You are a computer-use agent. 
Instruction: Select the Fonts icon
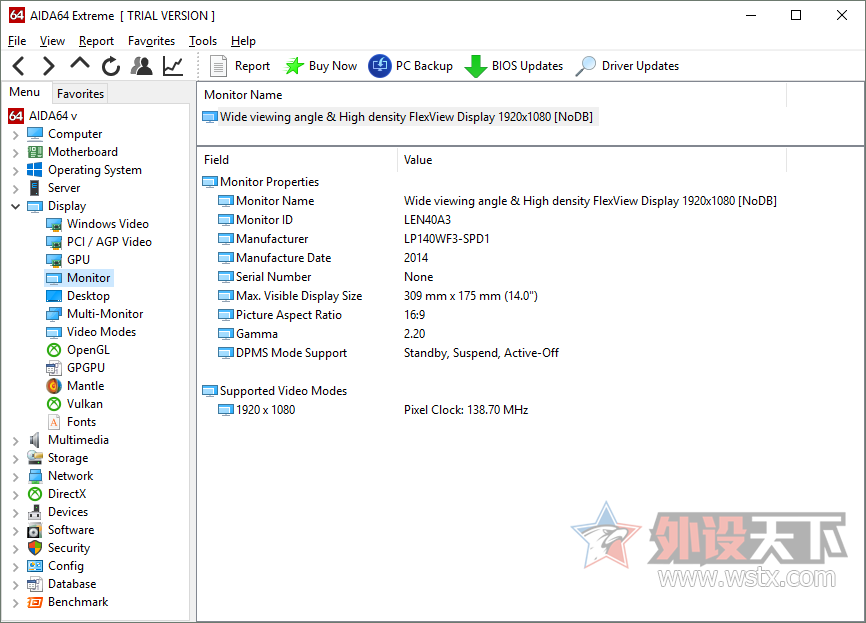click(54, 423)
